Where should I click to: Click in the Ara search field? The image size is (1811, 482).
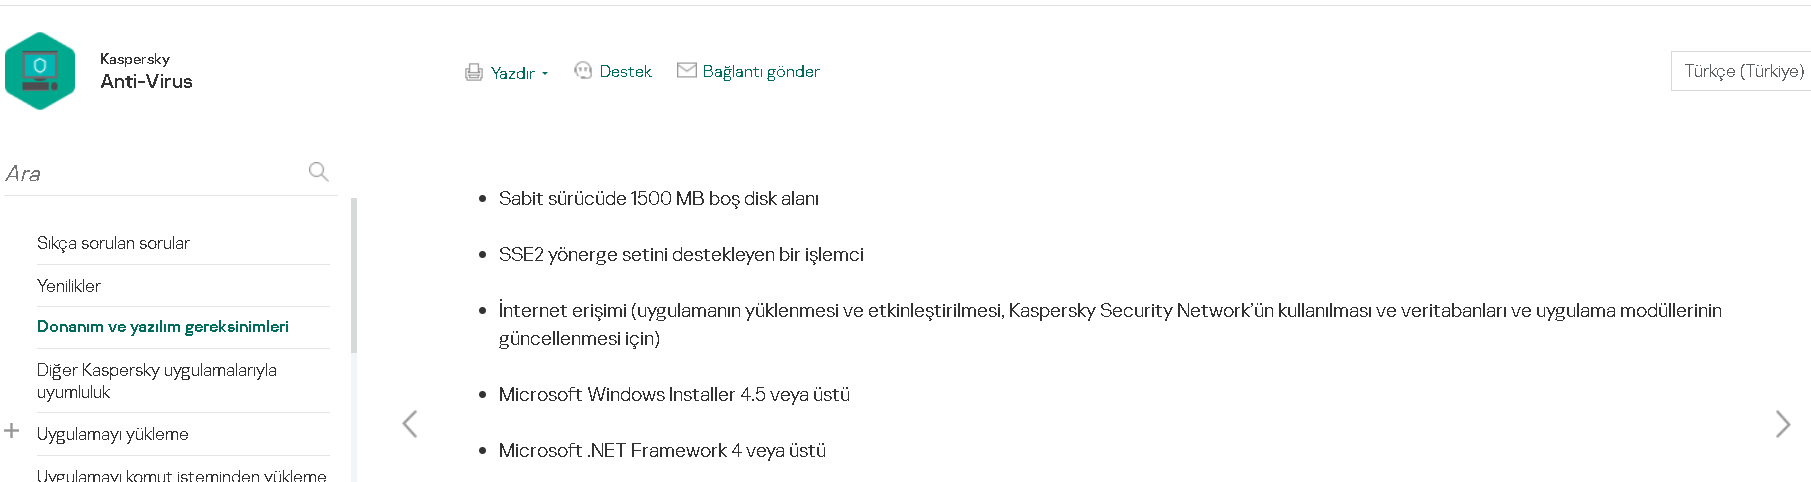(x=150, y=173)
